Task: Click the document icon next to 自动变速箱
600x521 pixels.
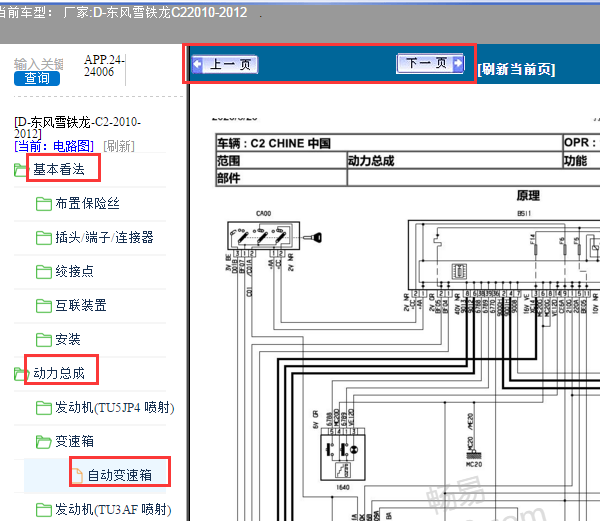Action: pyautogui.click(x=78, y=475)
